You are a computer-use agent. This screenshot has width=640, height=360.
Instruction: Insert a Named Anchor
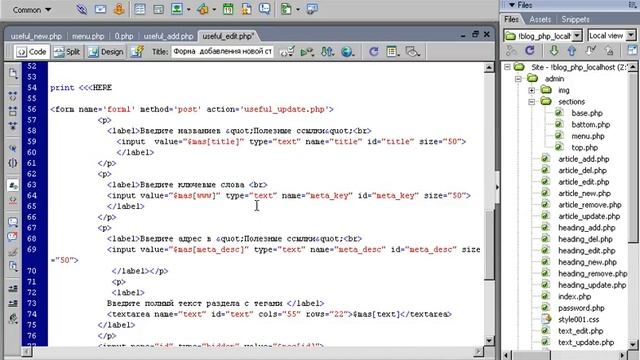pos(119,9)
